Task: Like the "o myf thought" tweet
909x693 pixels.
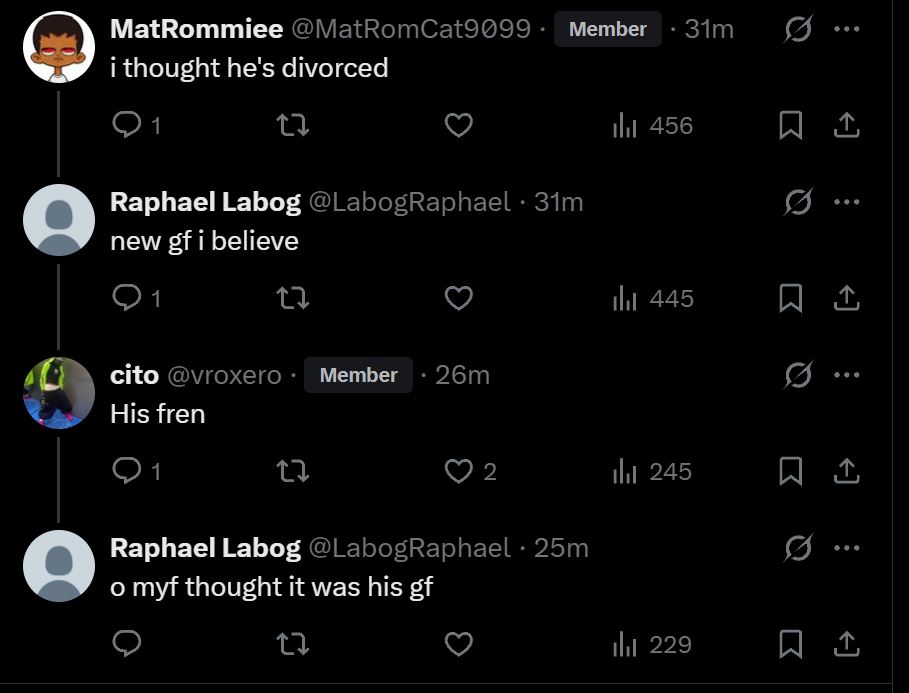Action: 459,644
